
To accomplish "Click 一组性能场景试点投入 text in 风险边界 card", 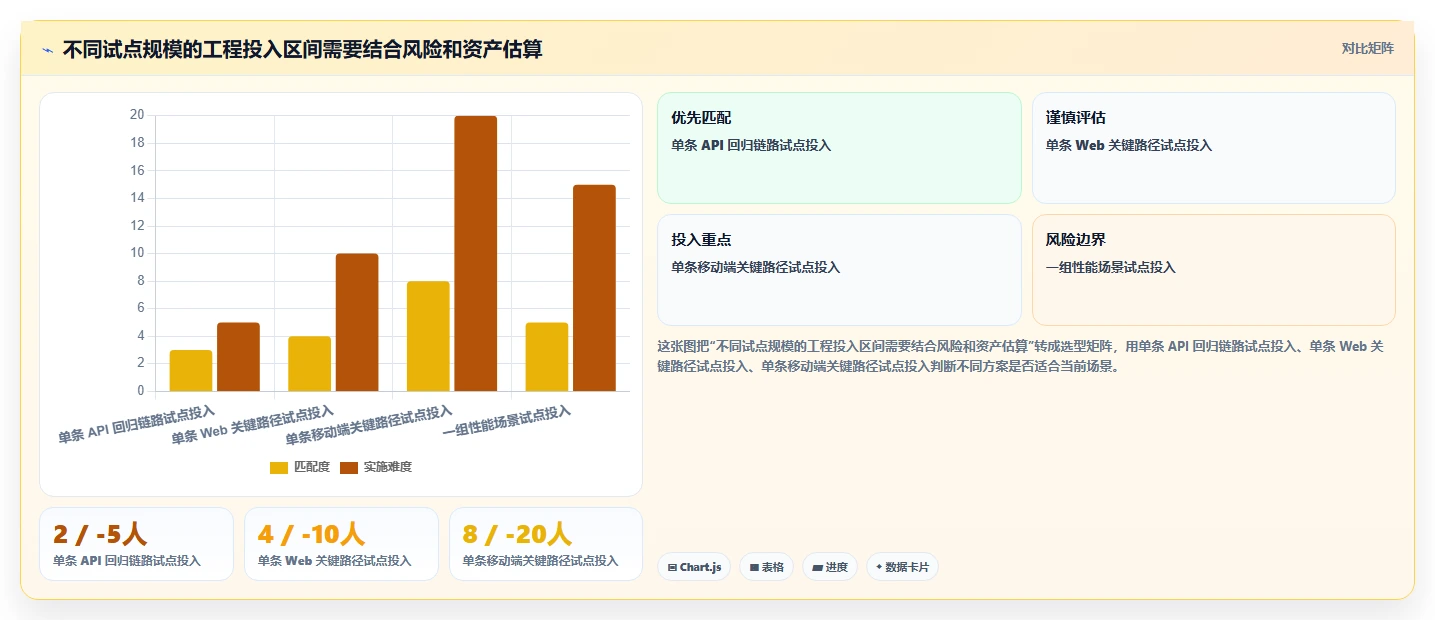I will (x=1111, y=267).
